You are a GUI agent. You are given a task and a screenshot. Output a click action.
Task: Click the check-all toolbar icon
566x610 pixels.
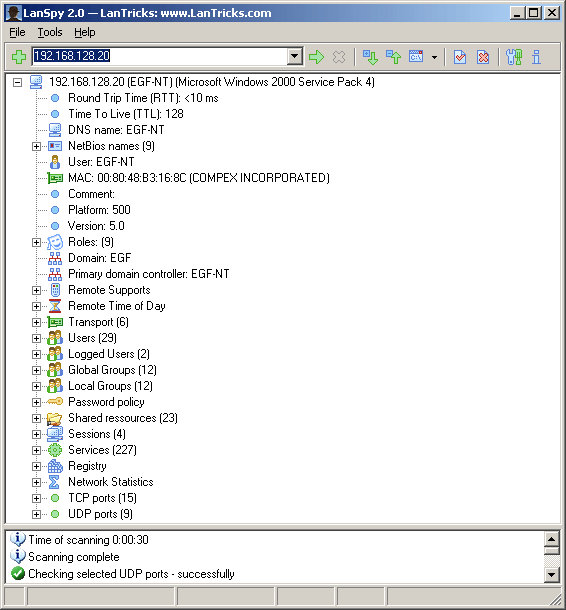(x=460, y=57)
